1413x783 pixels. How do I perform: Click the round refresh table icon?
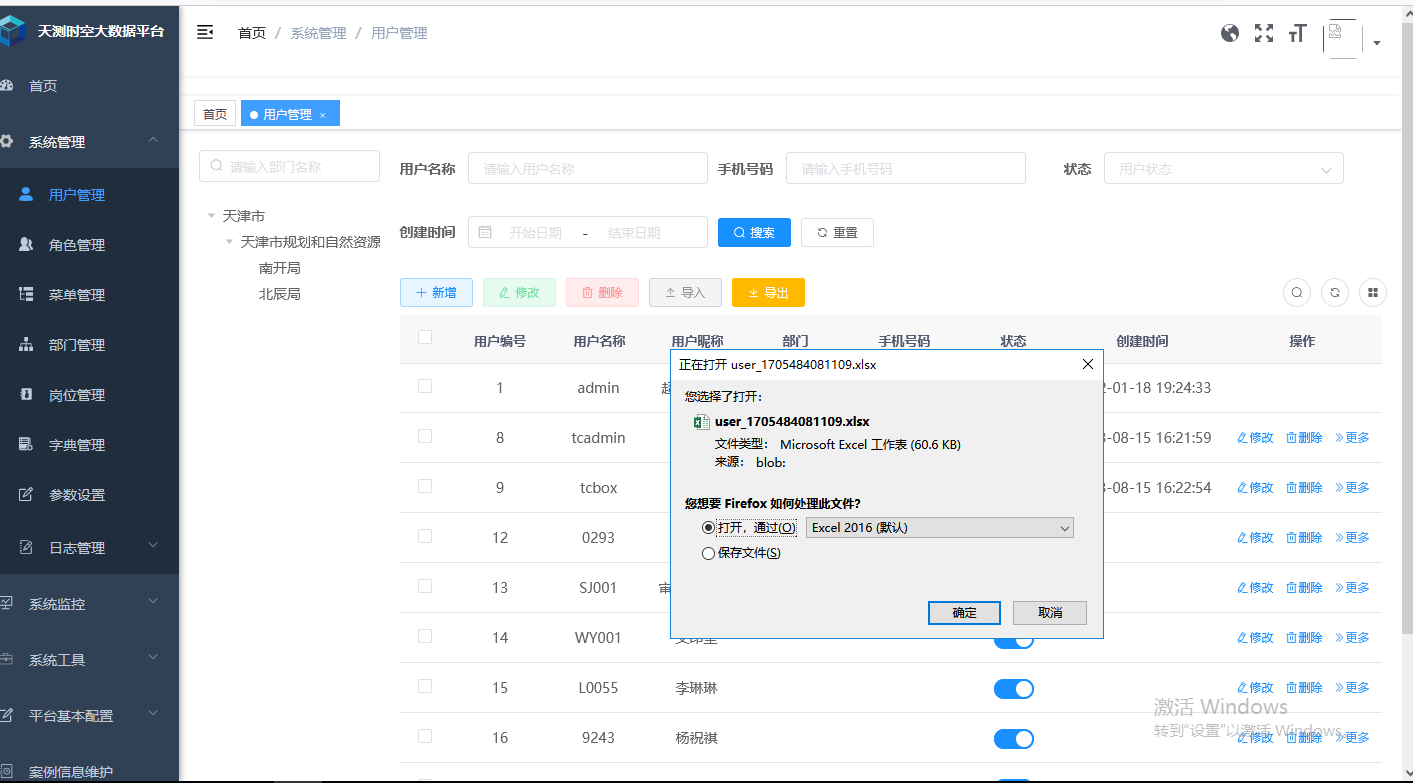(x=1335, y=292)
